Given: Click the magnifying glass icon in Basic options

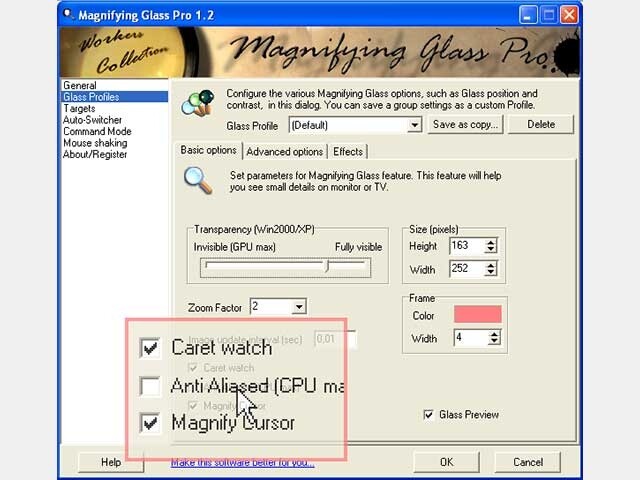Looking at the screenshot, I should click(x=198, y=180).
